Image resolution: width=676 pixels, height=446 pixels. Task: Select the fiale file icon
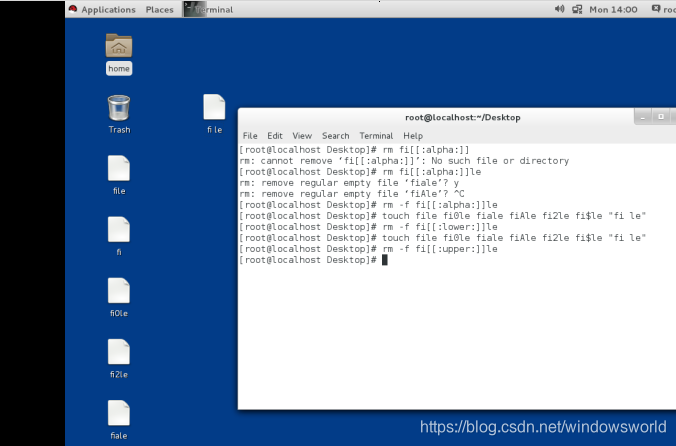point(119,420)
